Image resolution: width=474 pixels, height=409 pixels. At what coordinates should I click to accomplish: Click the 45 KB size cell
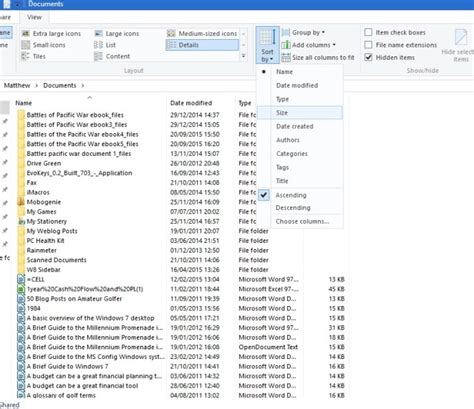336,289
